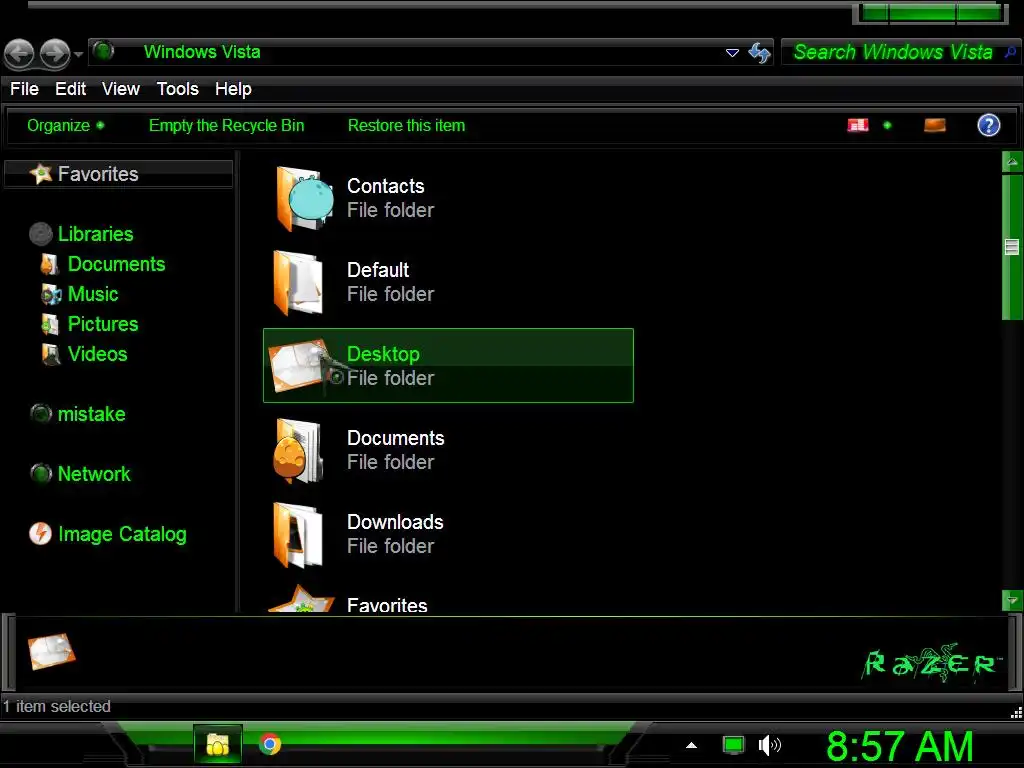
Task: Open Google Chrome from the taskbar
Action: [x=270, y=743]
